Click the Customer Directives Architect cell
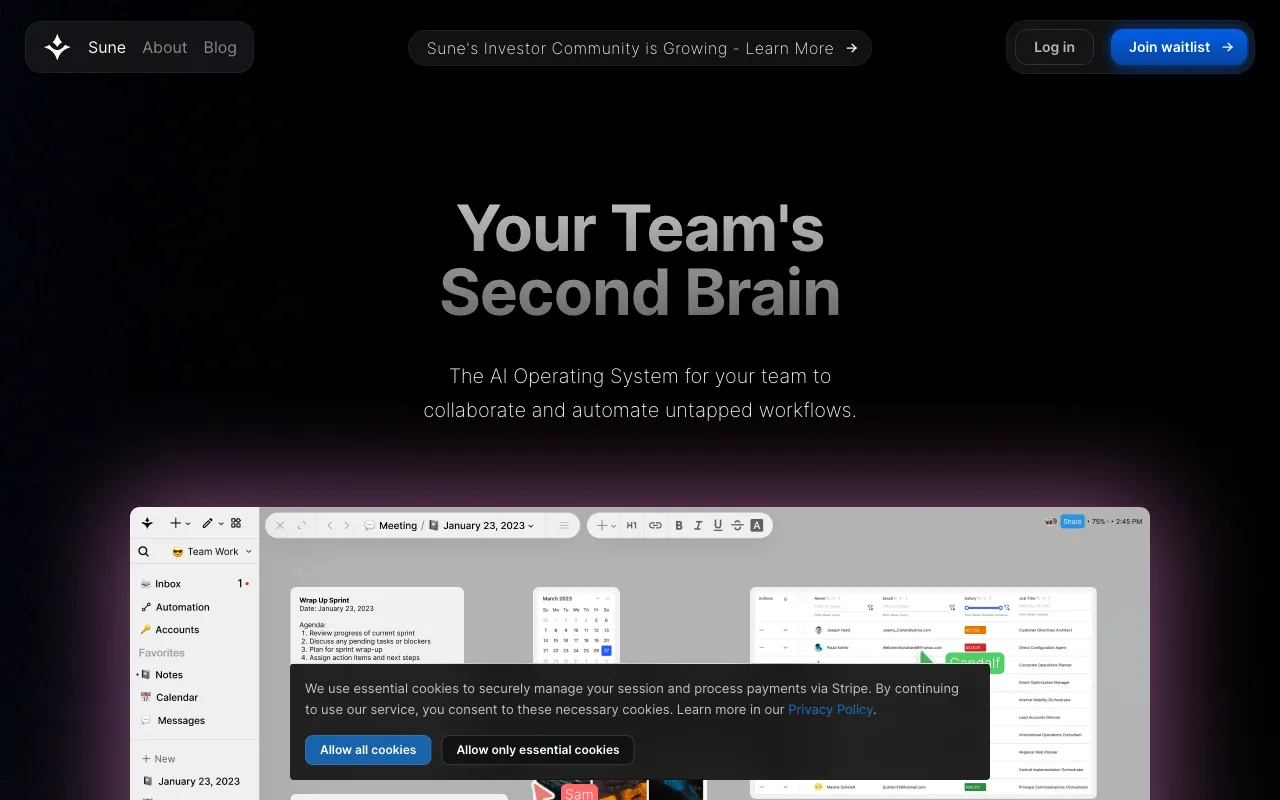1280x800 pixels. 1045,630
